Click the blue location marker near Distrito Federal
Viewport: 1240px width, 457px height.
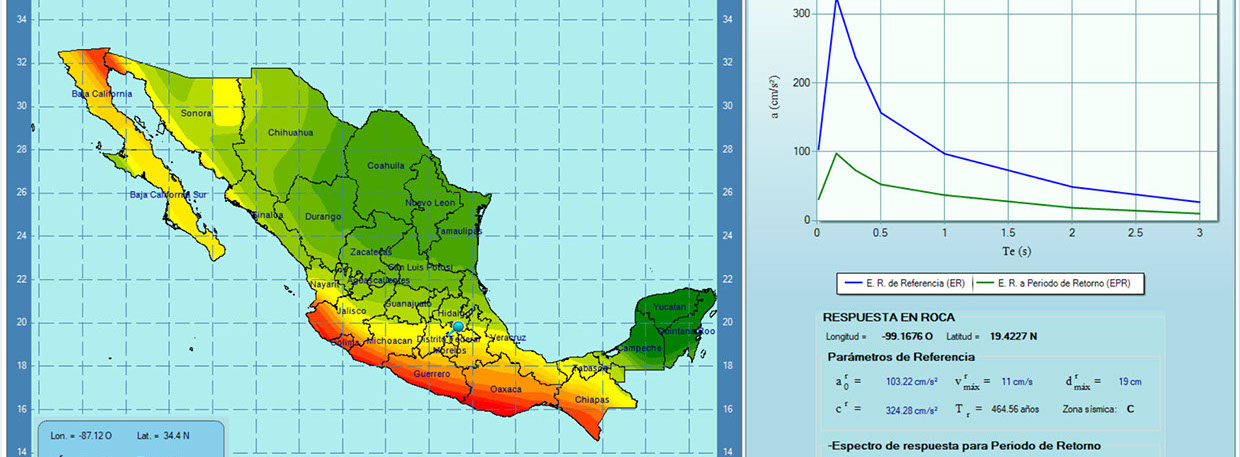point(458,326)
